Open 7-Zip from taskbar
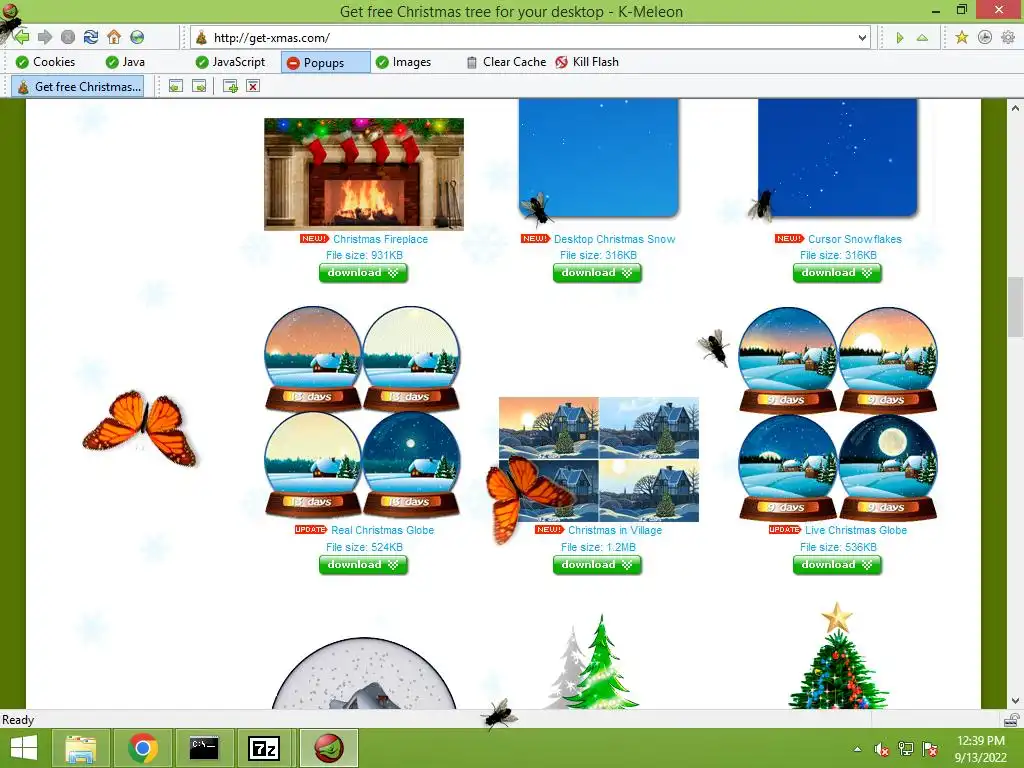This screenshot has width=1024, height=768. point(264,748)
